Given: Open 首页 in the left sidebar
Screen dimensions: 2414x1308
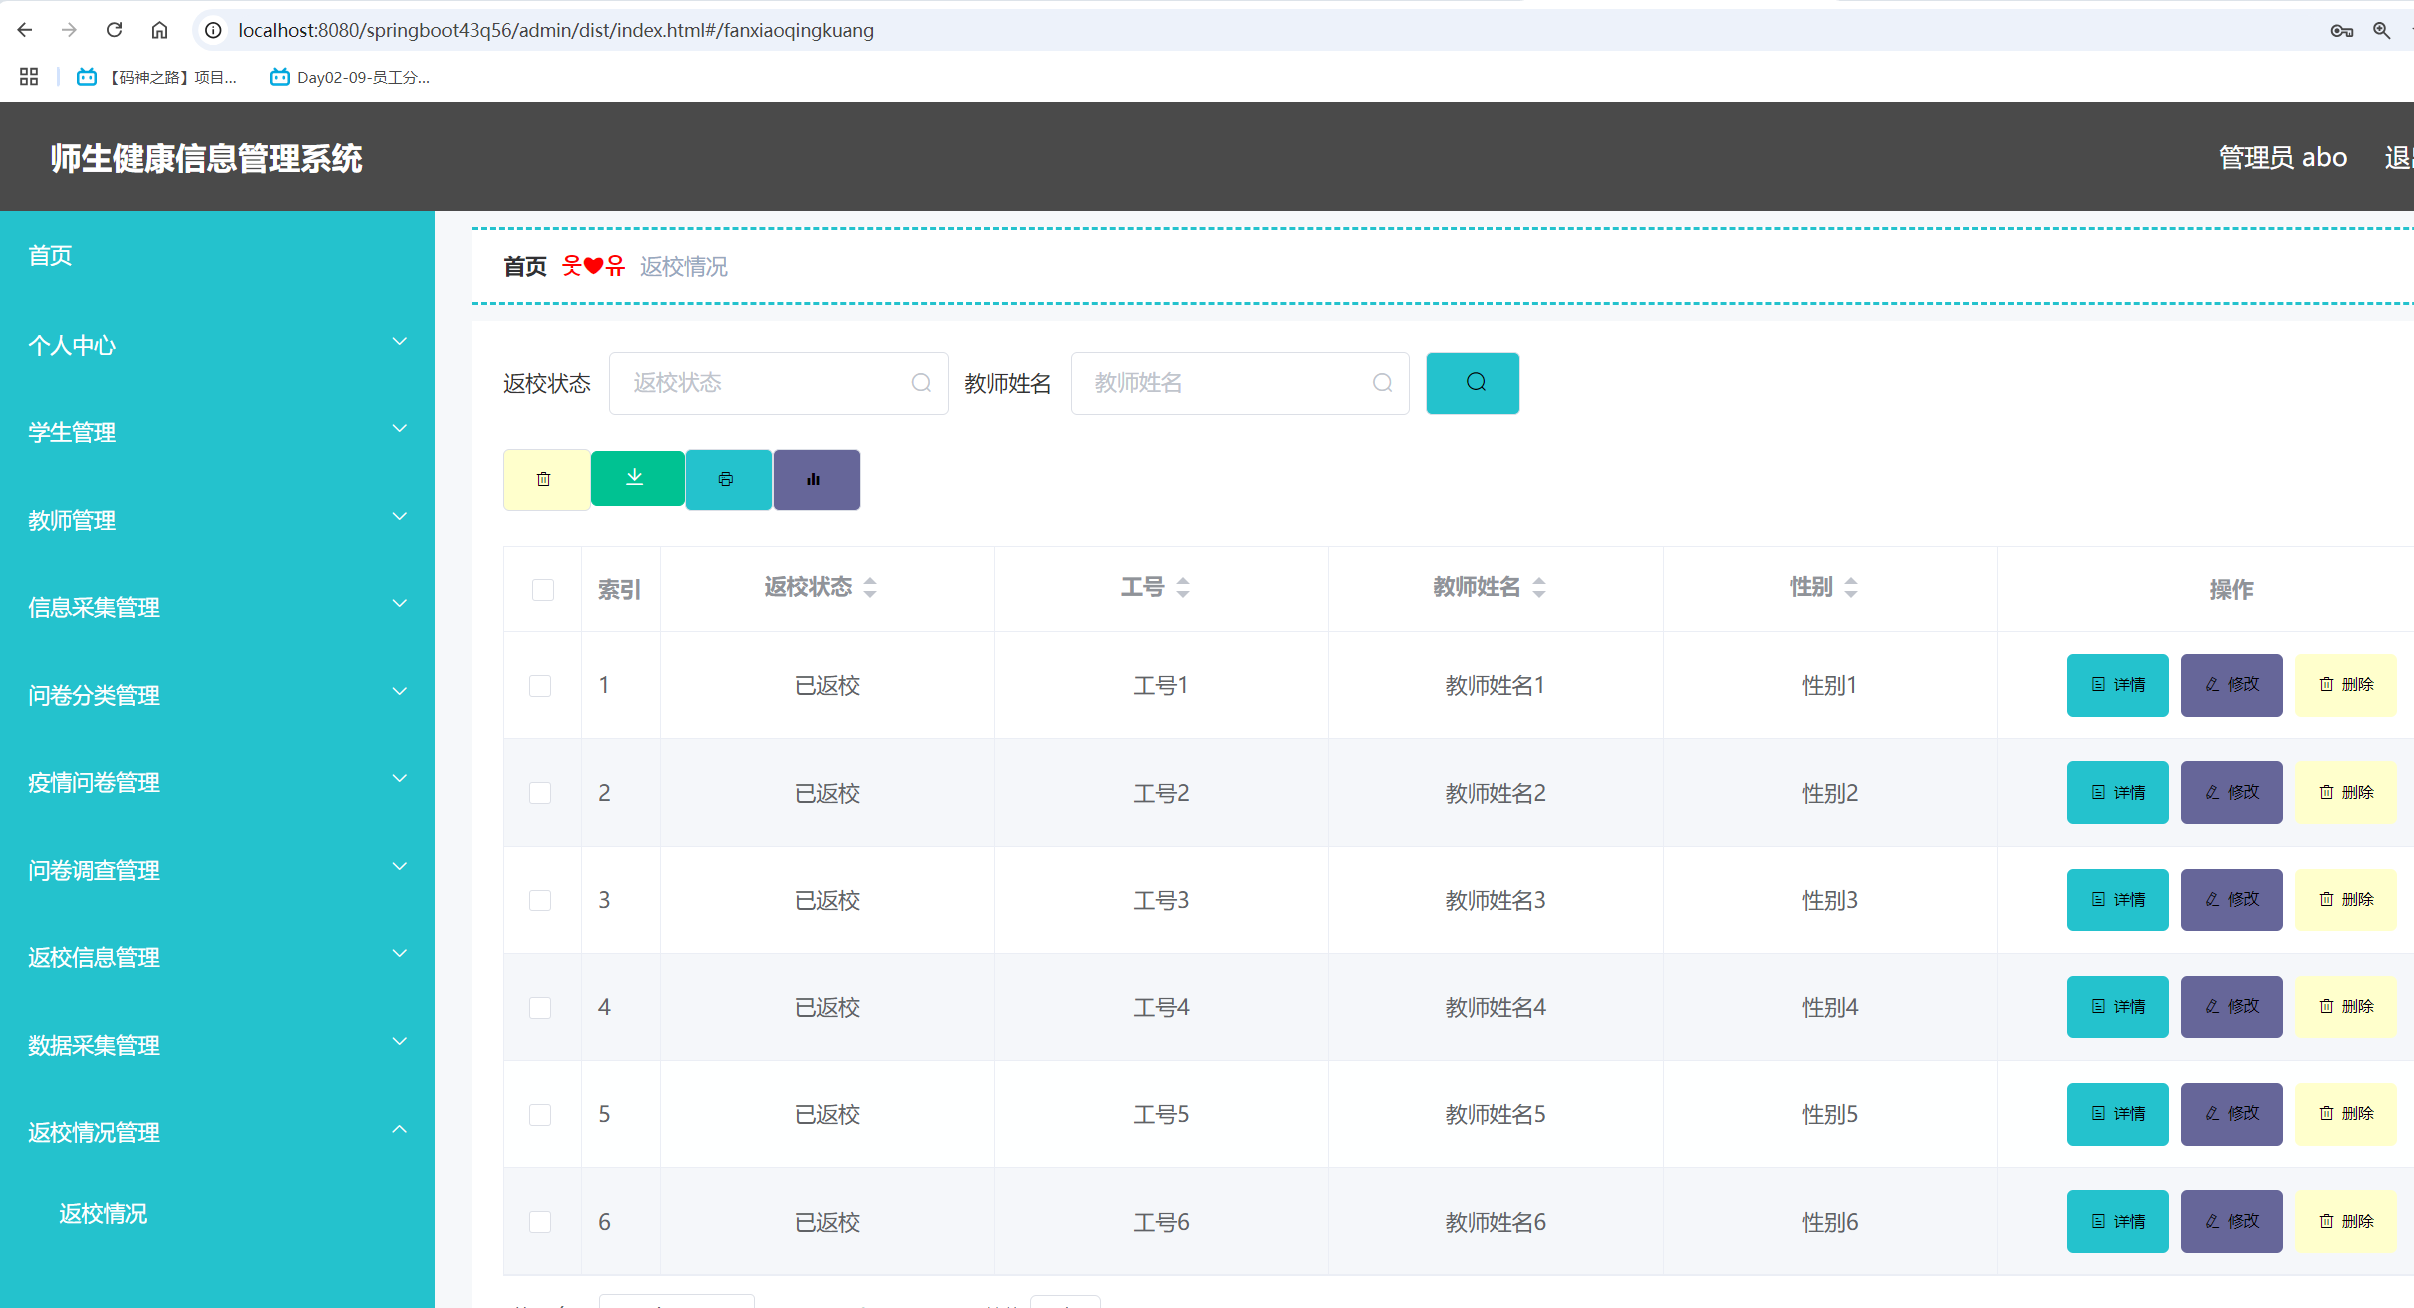Looking at the screenshot, I should (x=50, y=256).
